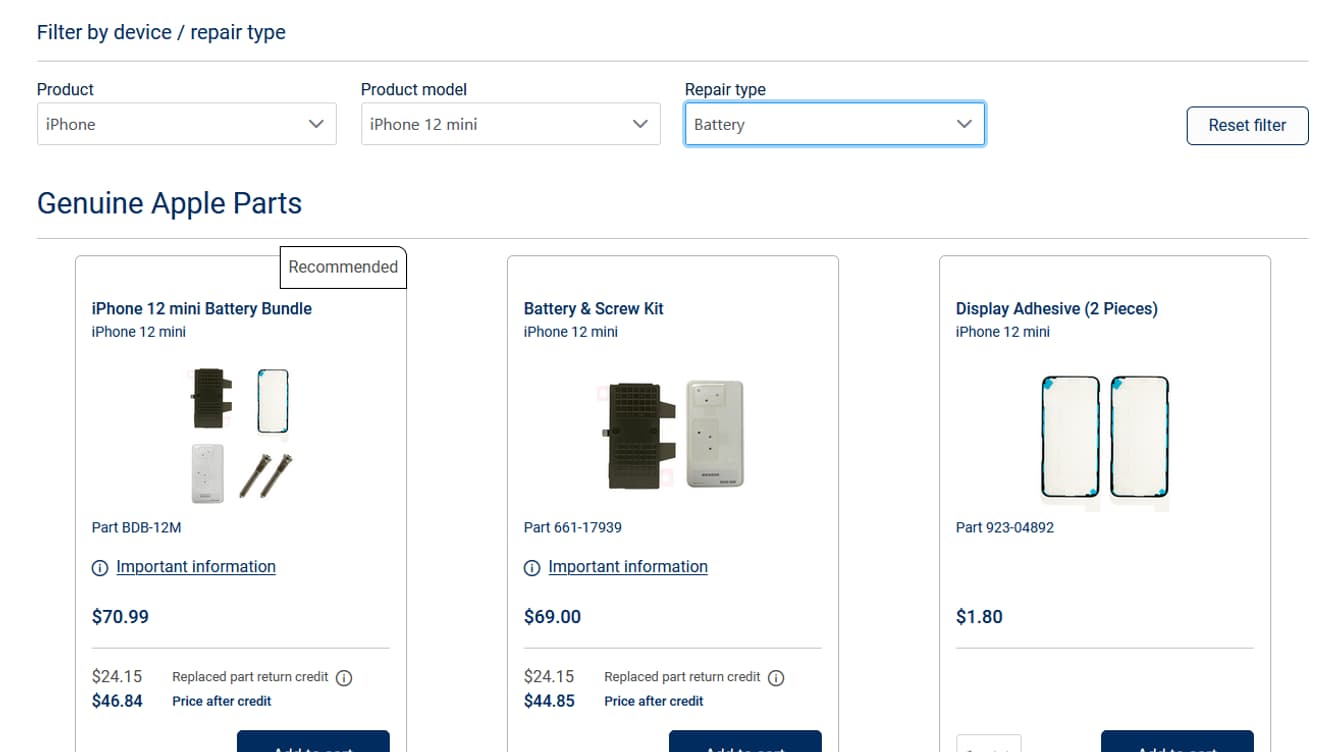Click the Display Adhesive (2 Pieces) title
Image resolution: width=1337 pixels, height=752 pixels.
tap(1057, 308)
